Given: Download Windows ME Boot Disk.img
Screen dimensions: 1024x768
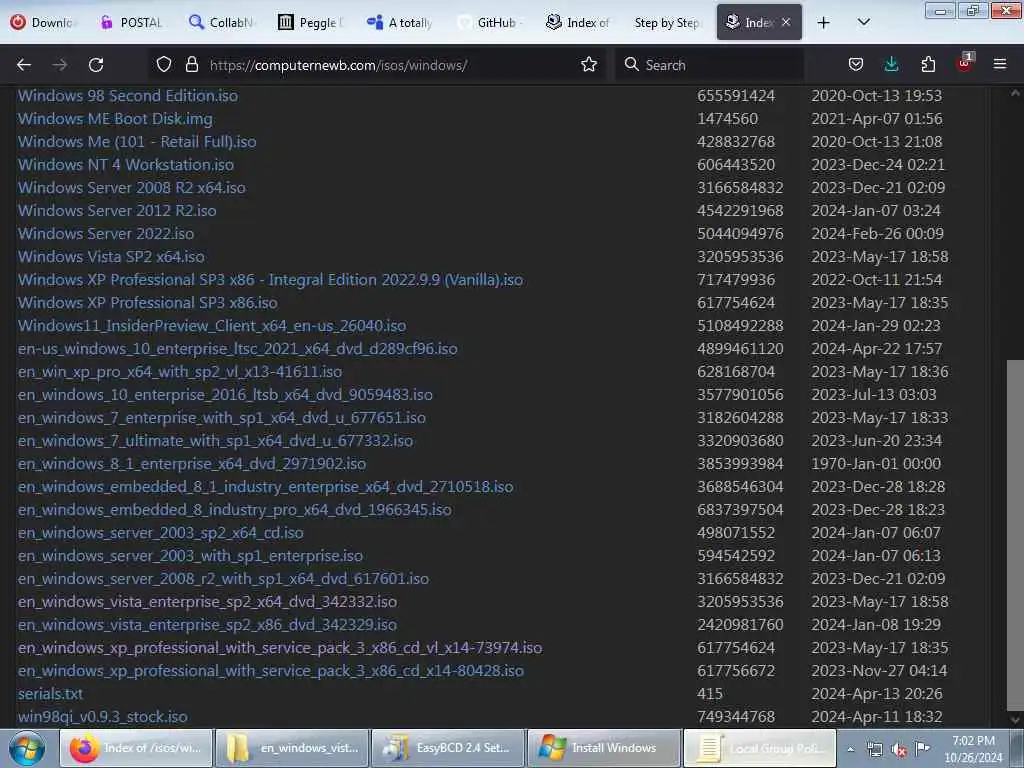Looking at the screenshot, I should 115,119.
